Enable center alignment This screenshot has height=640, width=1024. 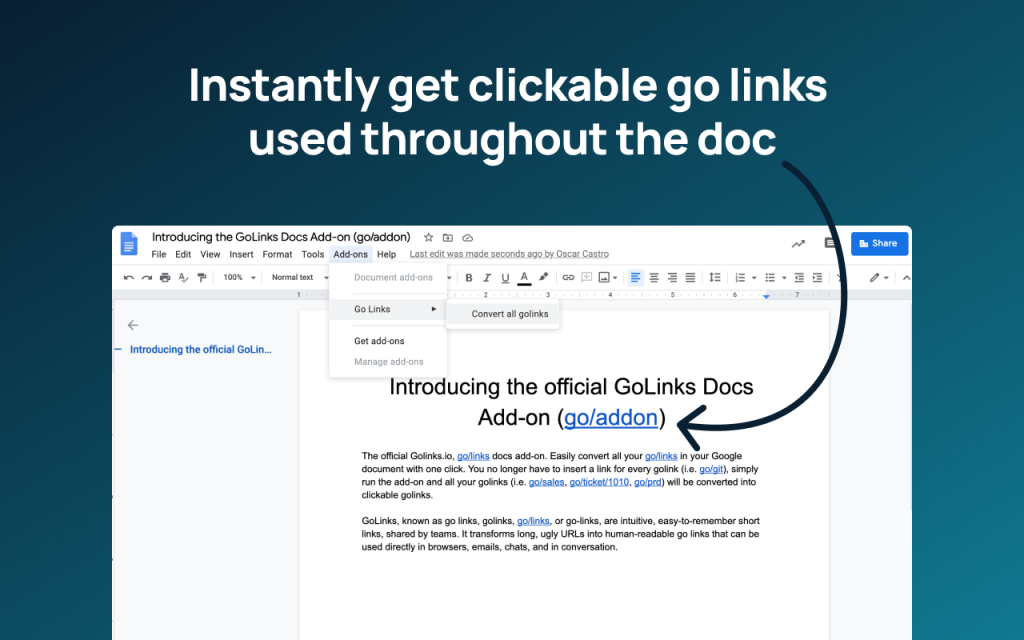(x=654, y=278)
